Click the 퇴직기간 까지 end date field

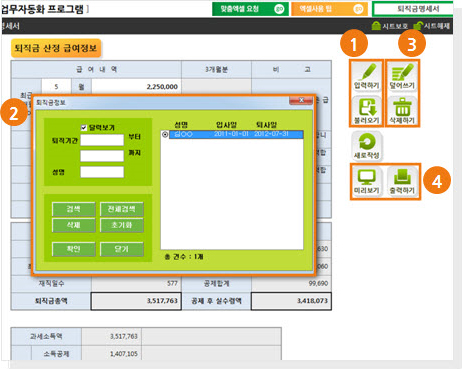coord(102,156)
